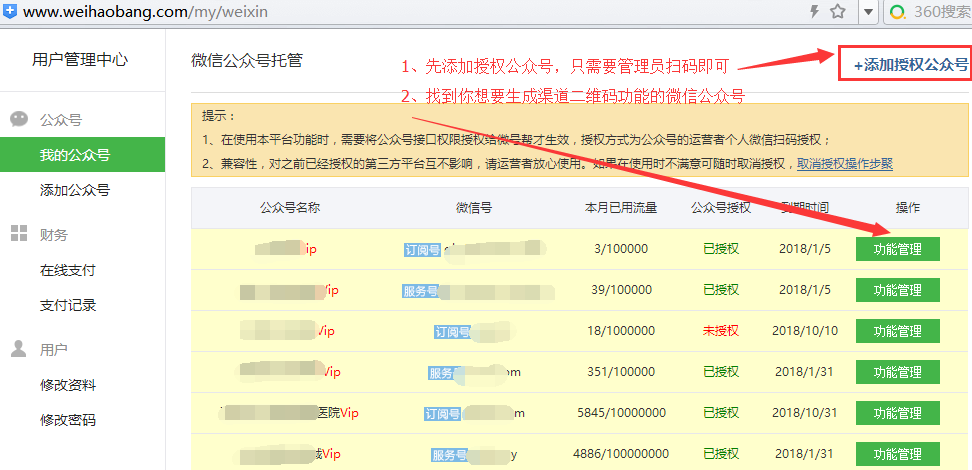This screenshot has height=470, width=972.
Task: Click the 微信号 column header
Action: [x=474, y=208]
